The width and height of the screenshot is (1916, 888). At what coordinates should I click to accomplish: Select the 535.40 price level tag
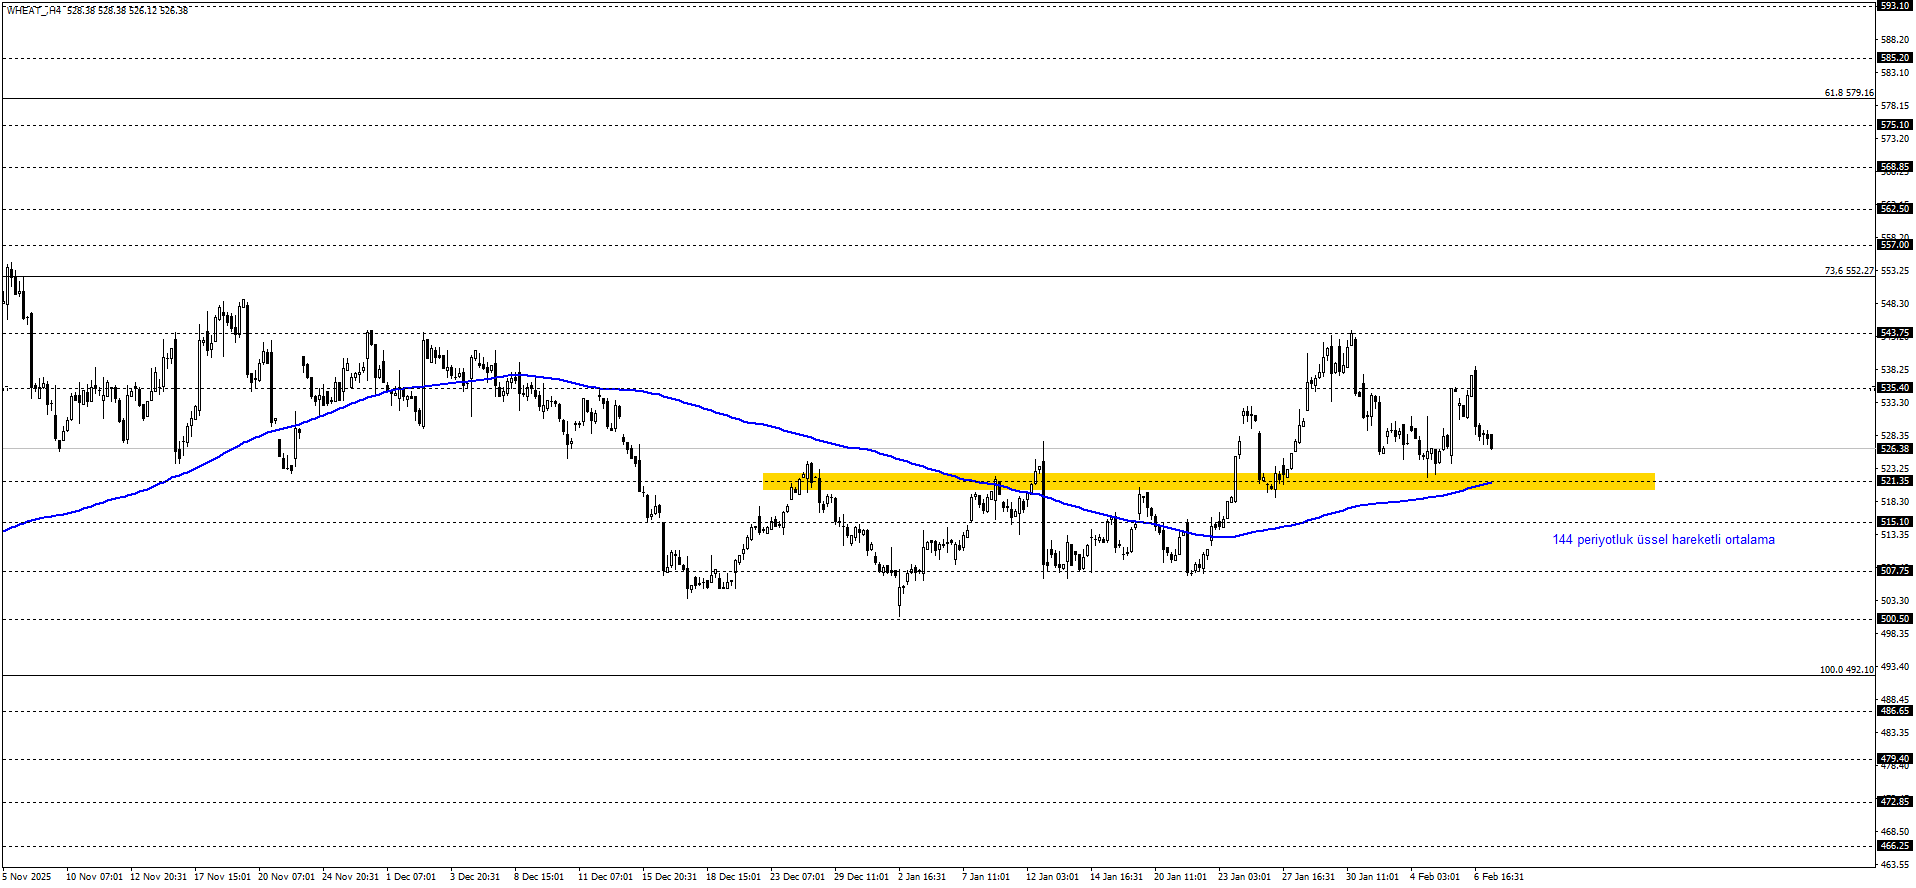[1894, 388]
